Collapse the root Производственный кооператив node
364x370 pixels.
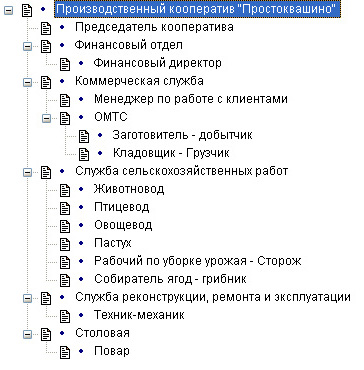point(8,11)
